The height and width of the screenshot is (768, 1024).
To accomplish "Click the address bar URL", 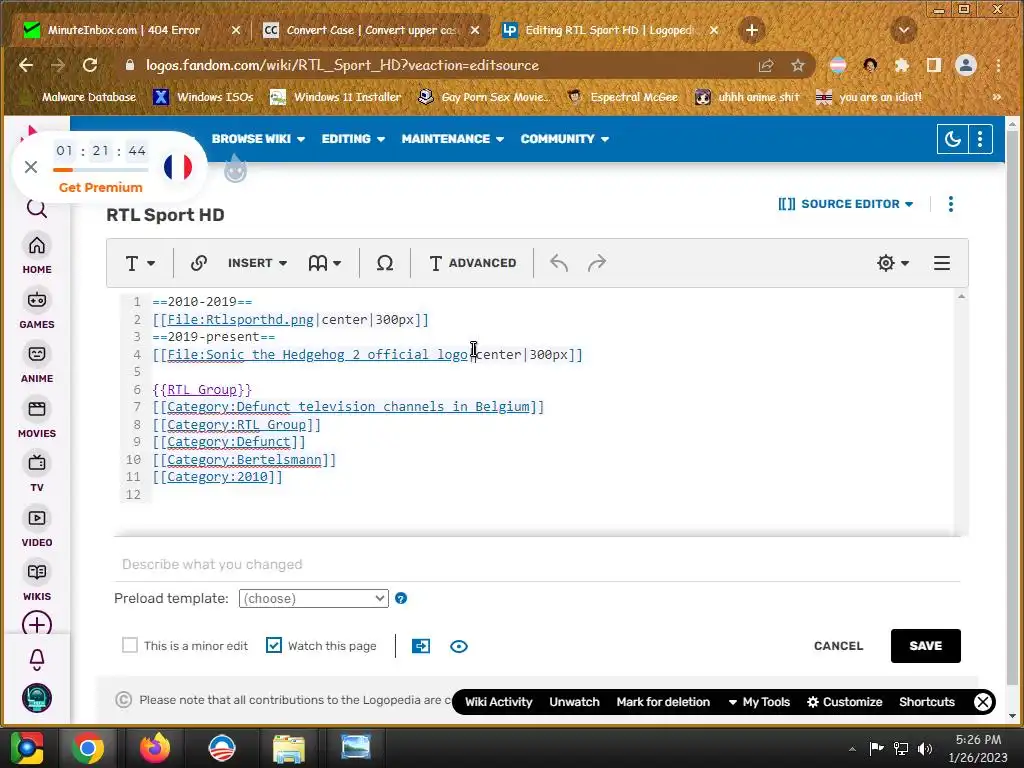I will [x=342, y=65].
